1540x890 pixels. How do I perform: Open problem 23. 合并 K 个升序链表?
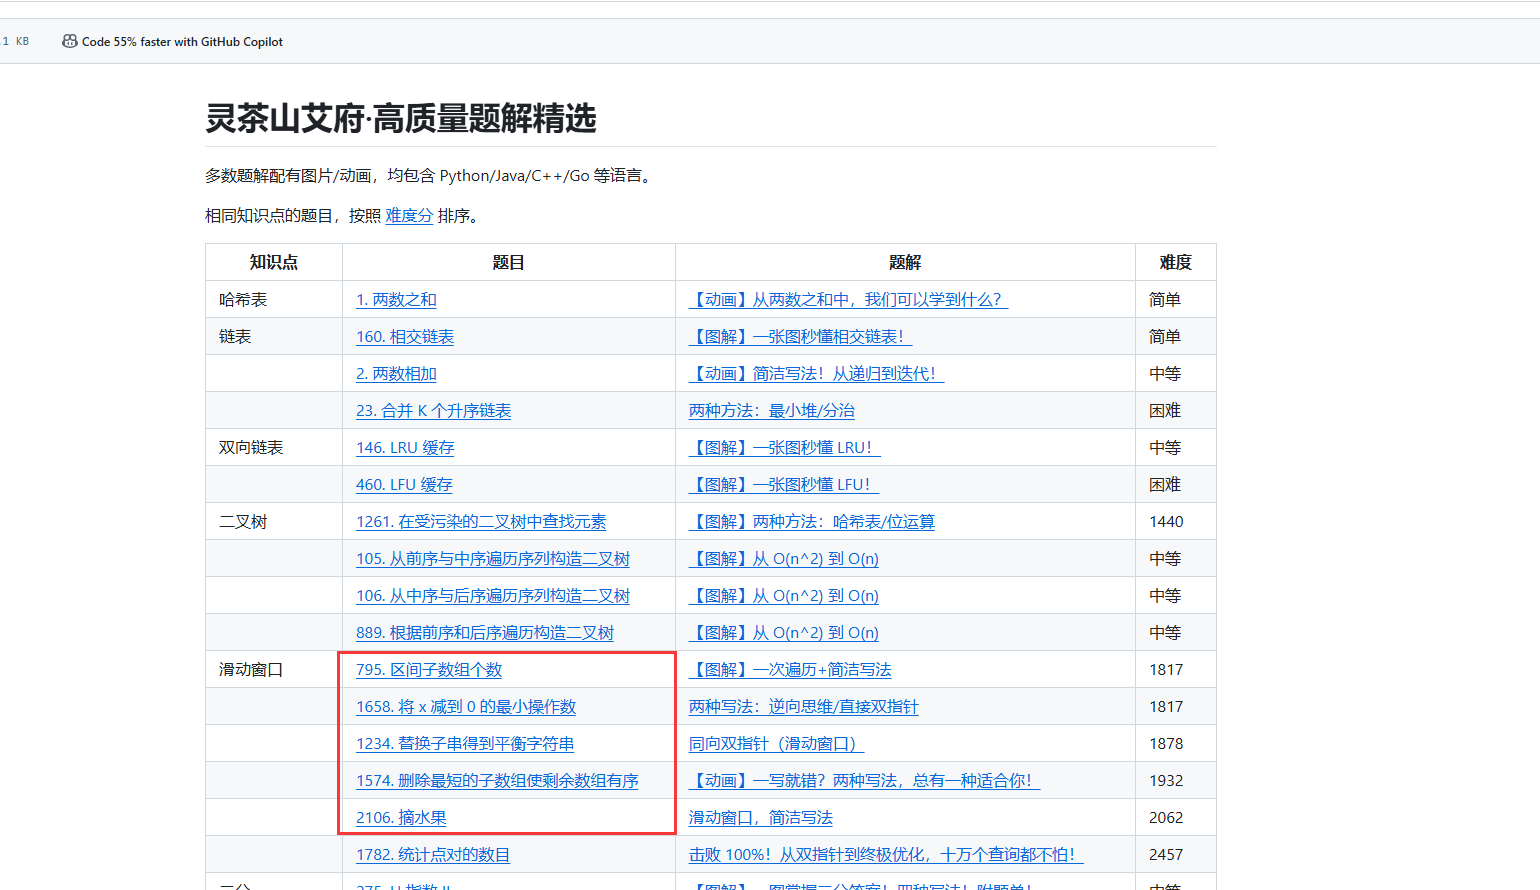433,410
